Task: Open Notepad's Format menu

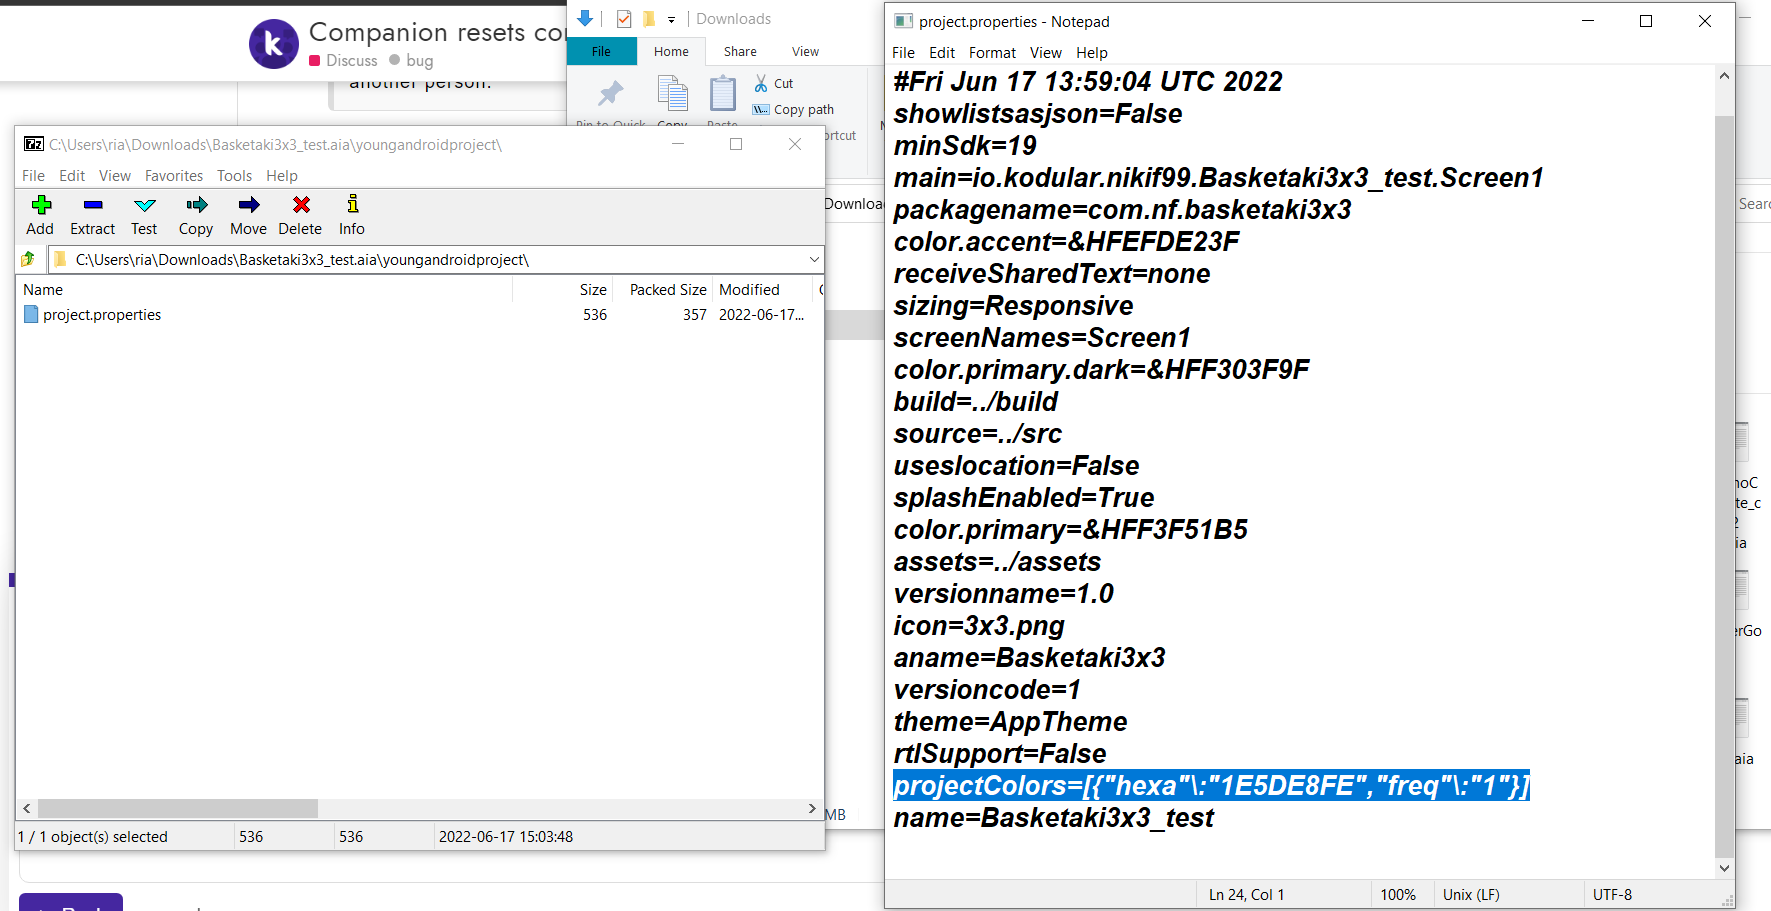Action: pyautogui.click(x=992, y=53)
